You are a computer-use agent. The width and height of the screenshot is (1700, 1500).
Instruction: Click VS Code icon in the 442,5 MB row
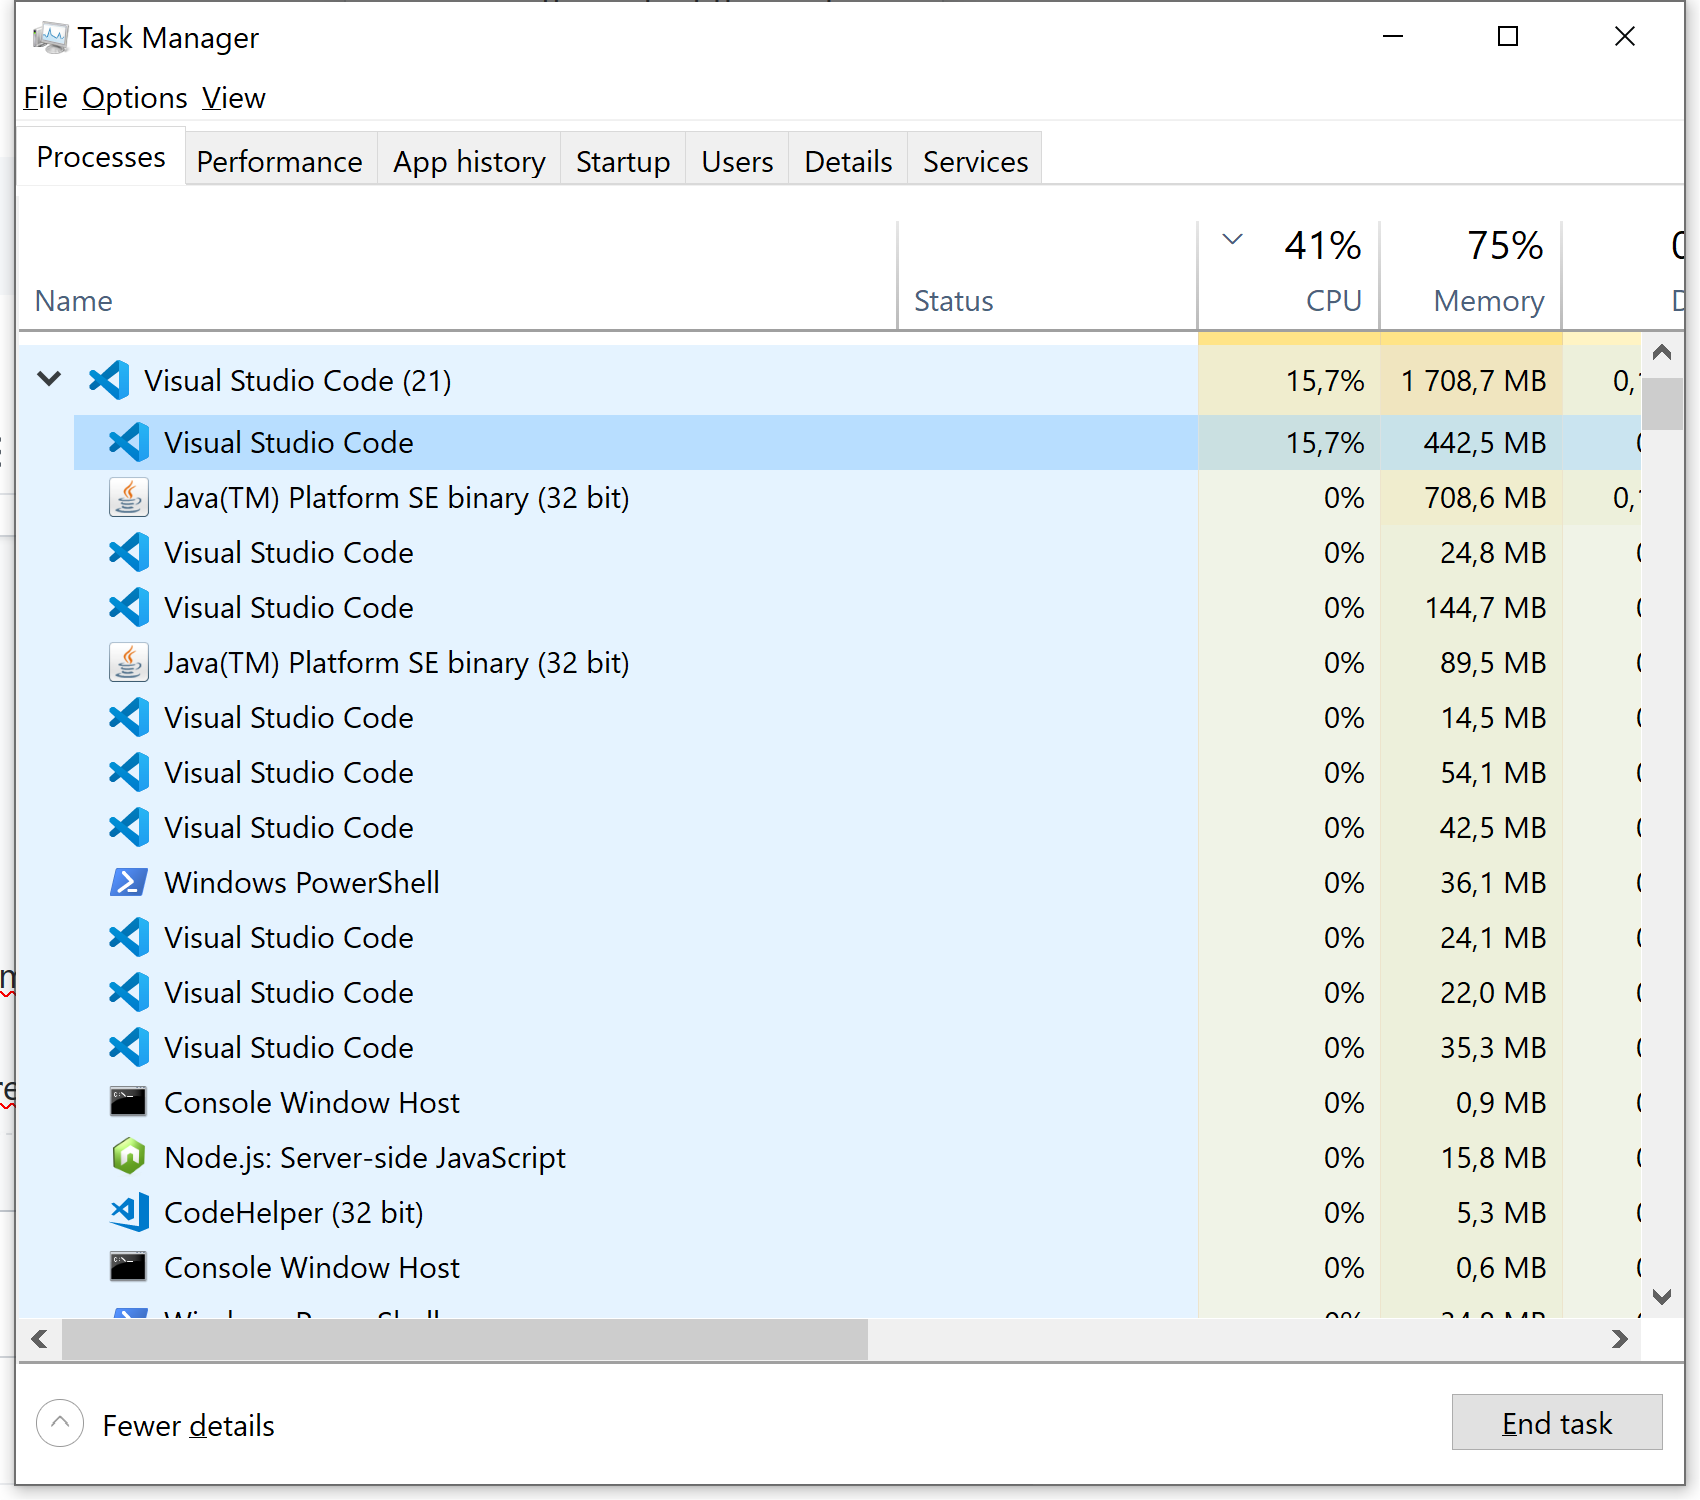[x=129, y=443]
